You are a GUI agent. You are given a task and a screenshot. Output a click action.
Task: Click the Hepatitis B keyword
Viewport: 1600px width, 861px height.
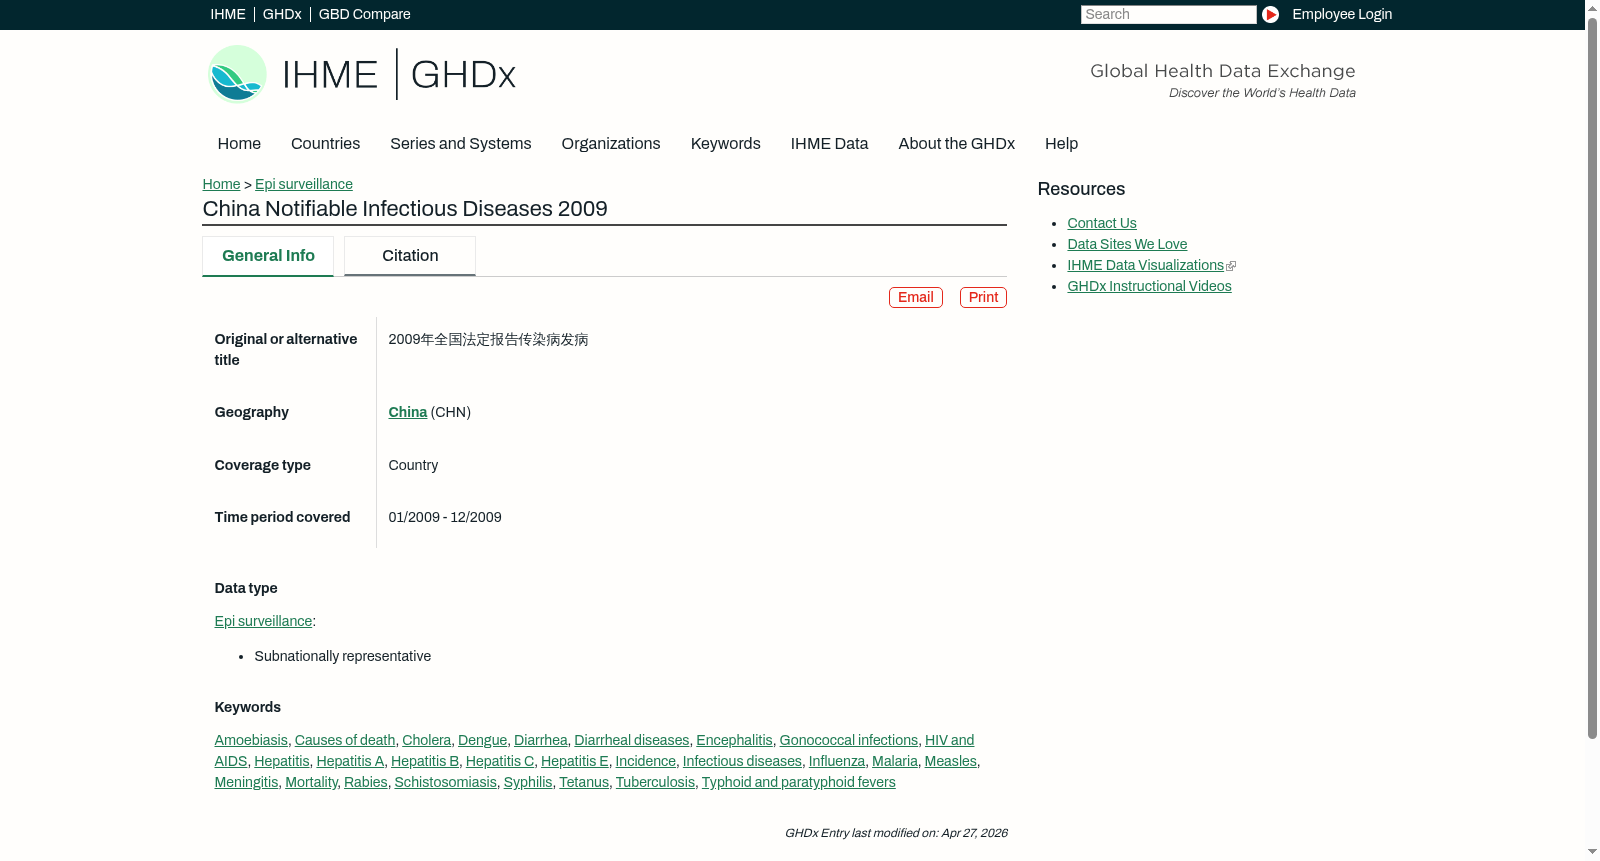coord(425,761)
